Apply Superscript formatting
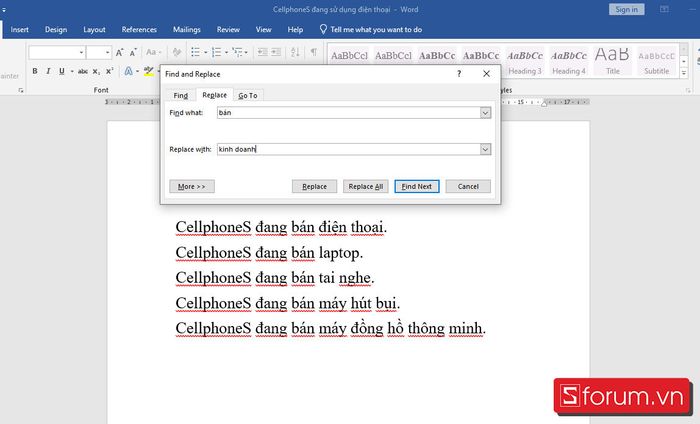The image size is (700, 424). [x=109, y=71]
